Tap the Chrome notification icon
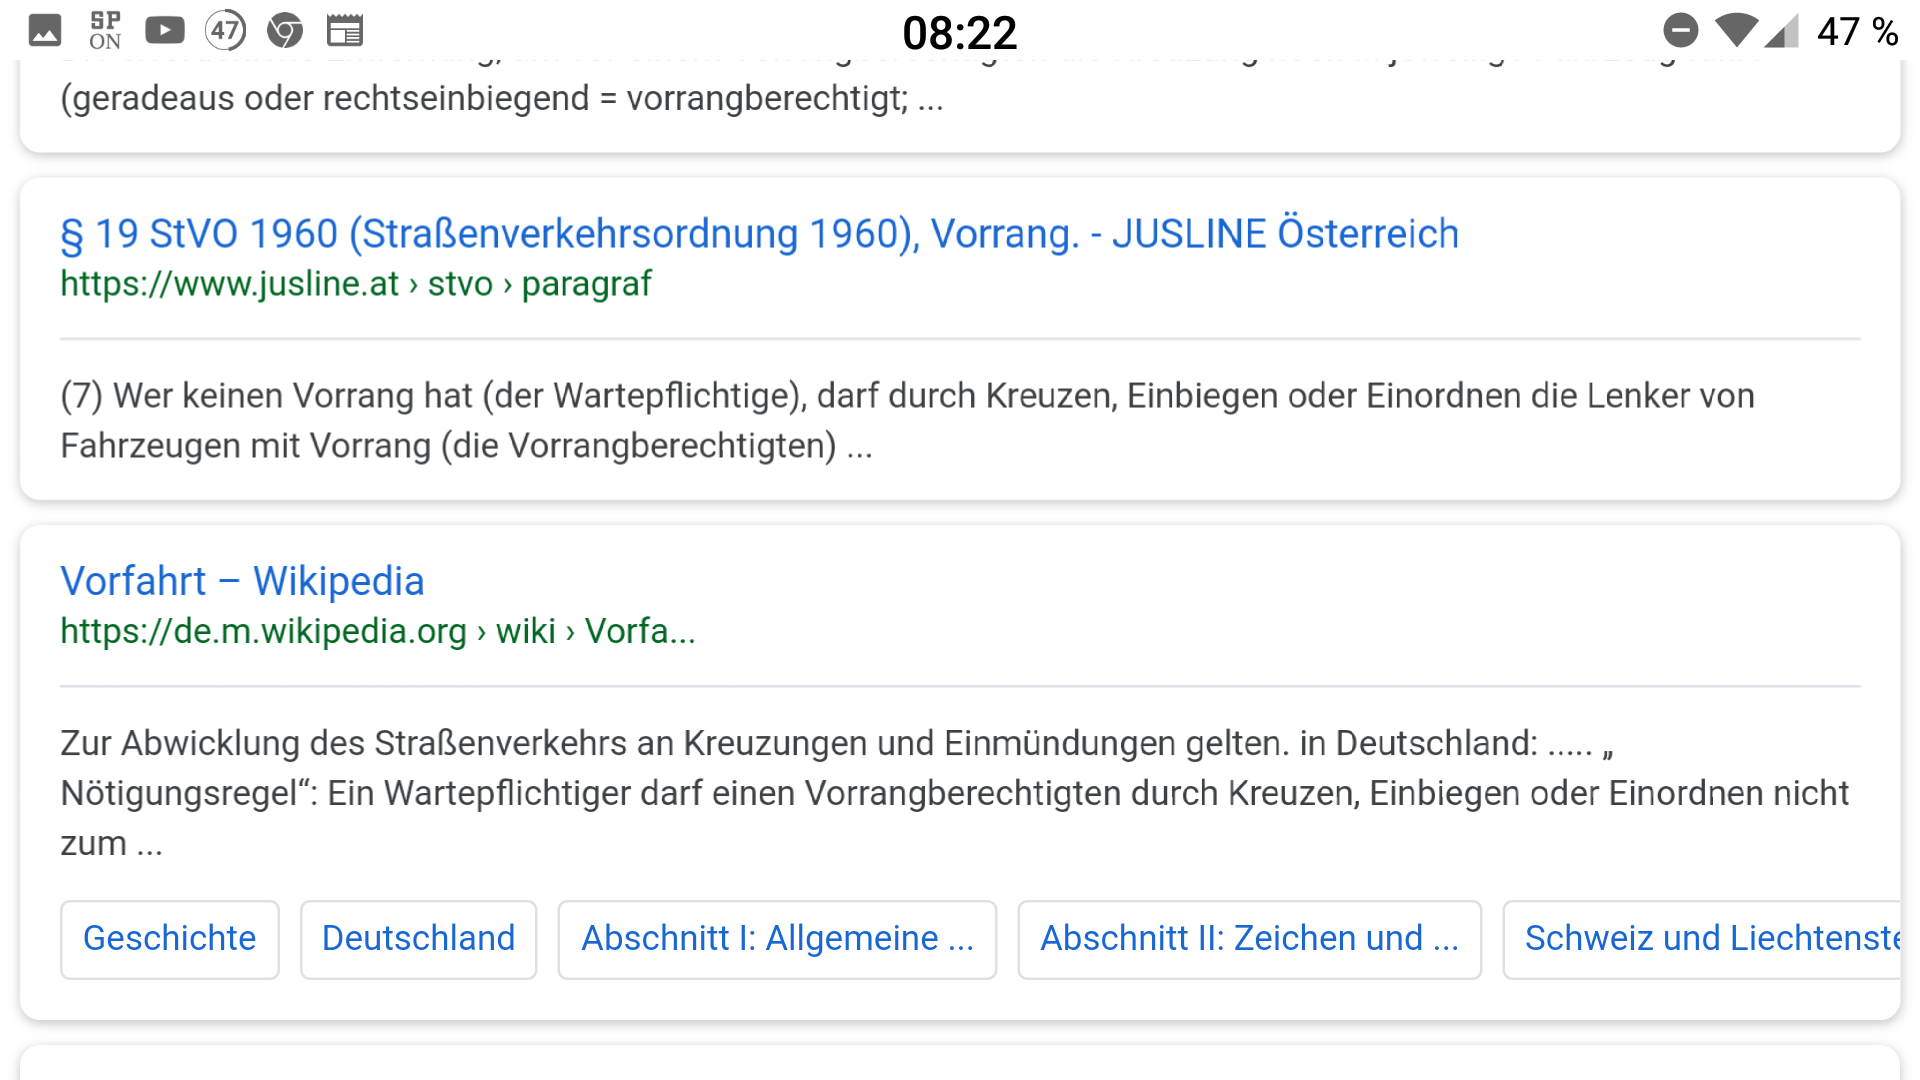This screenshot has height=1080, width=1920. [285, 31]
